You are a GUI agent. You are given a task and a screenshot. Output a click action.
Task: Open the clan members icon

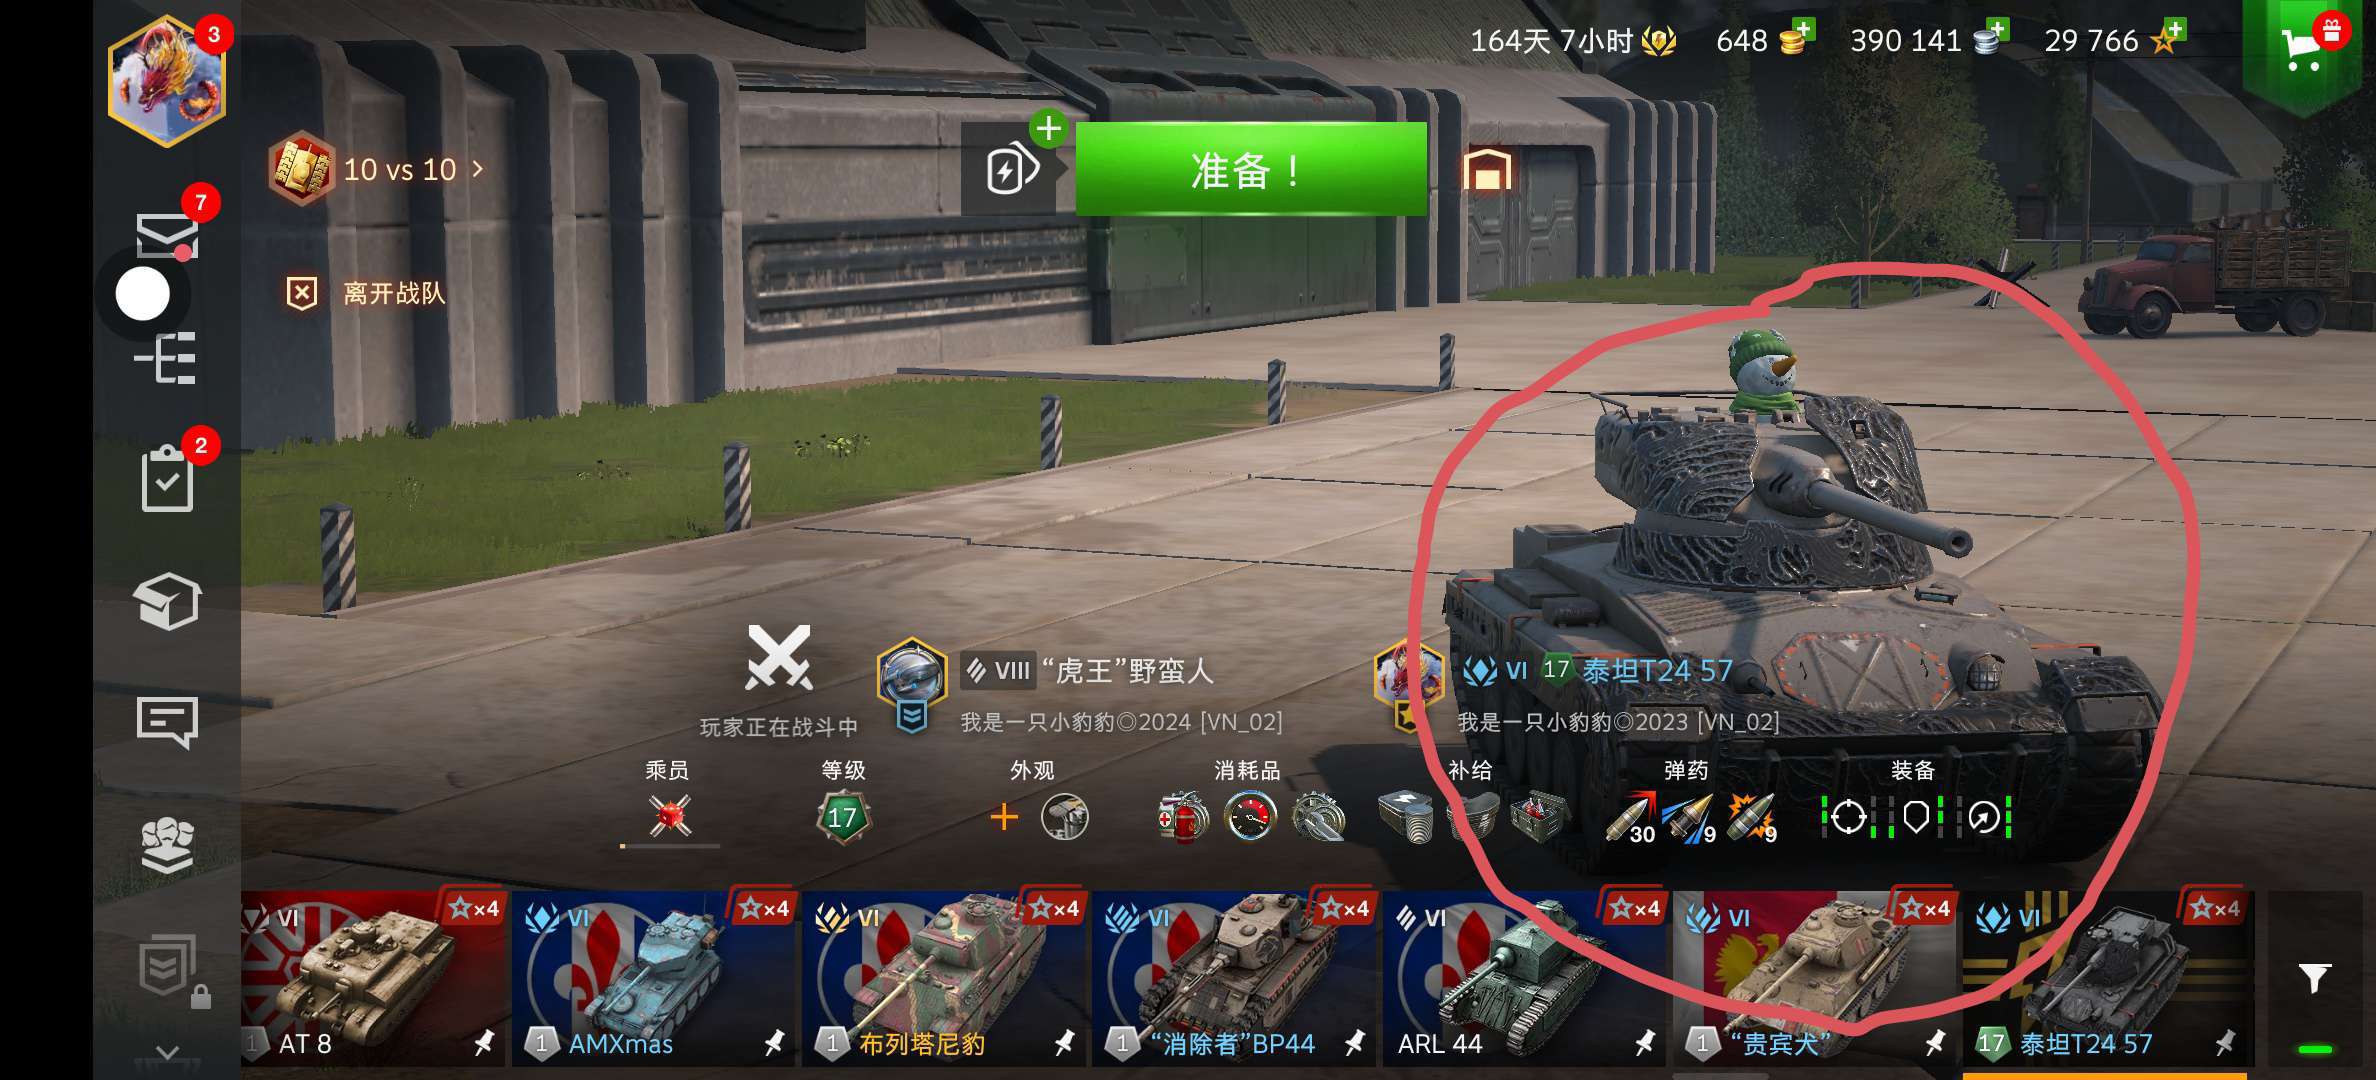point(167,846)
